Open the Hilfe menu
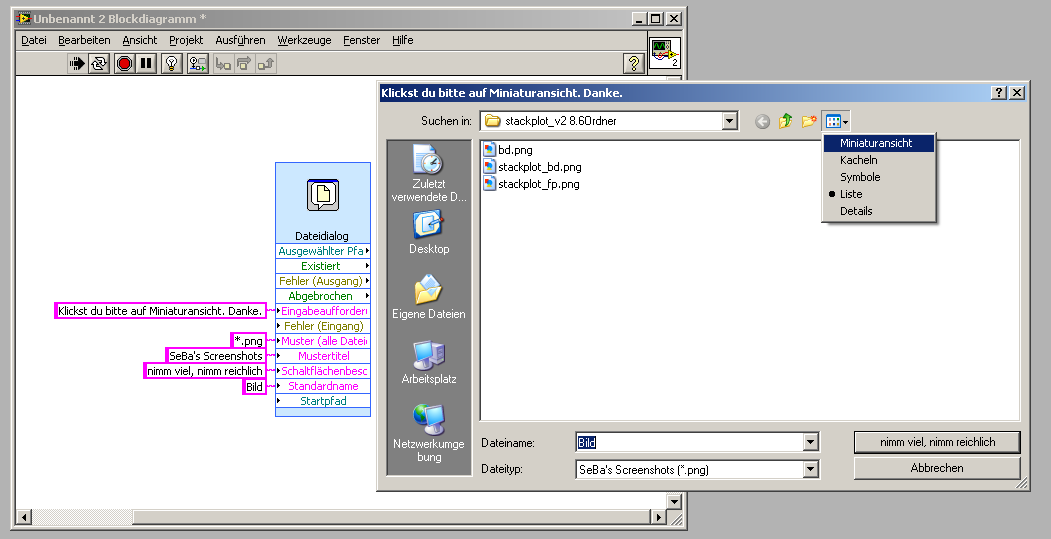The image size is (1051, 539). [x=402, y=40]
